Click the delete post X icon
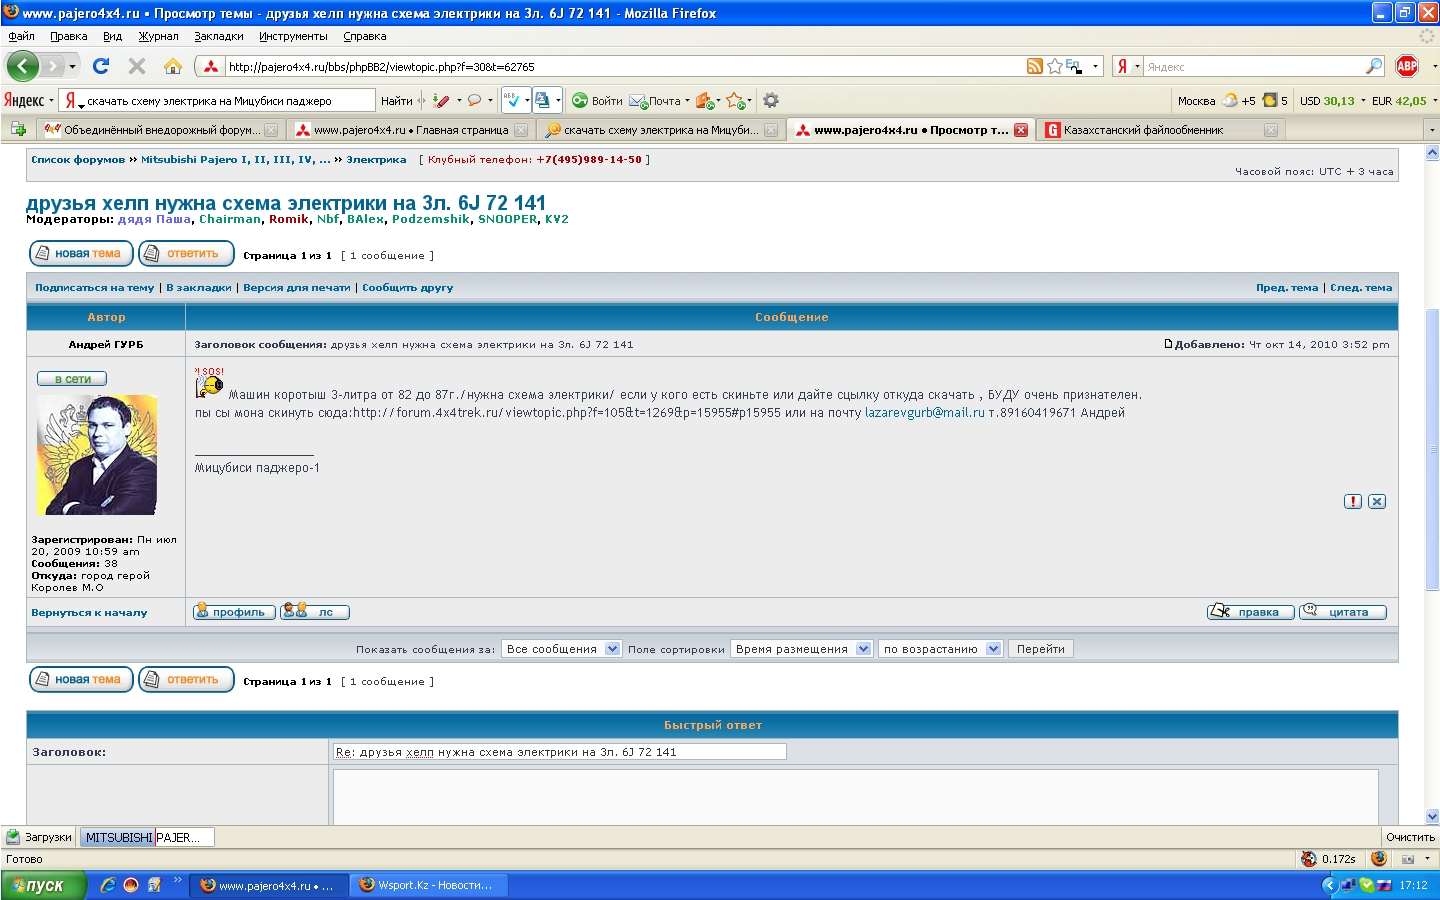 click(1377, 501)
